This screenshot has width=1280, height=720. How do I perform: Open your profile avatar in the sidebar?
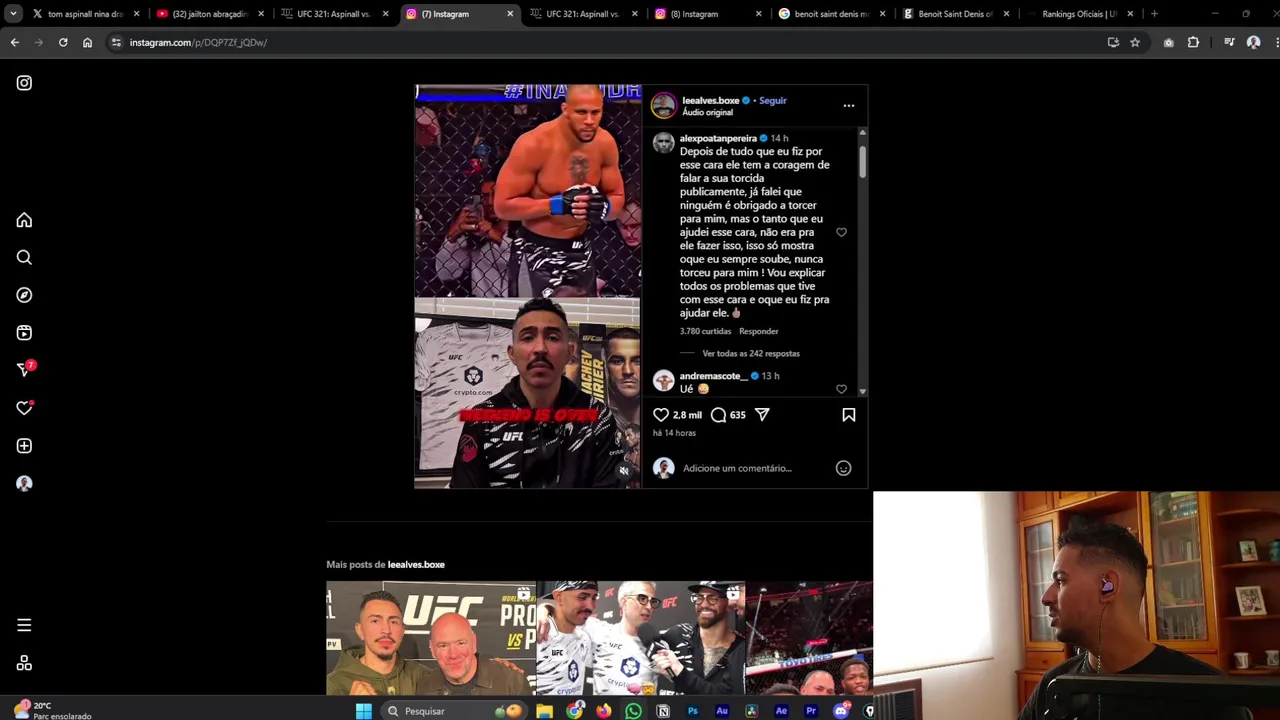[x=24, y=483]
